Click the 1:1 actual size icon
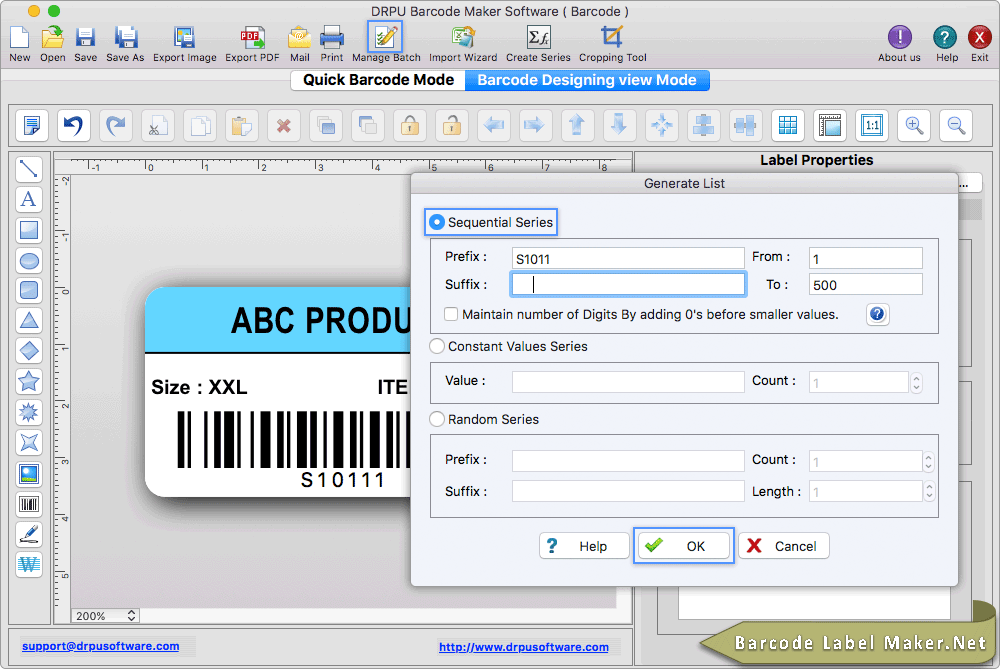The width and height of the screenshot is (1000, 669). click(x=872, y=125)
